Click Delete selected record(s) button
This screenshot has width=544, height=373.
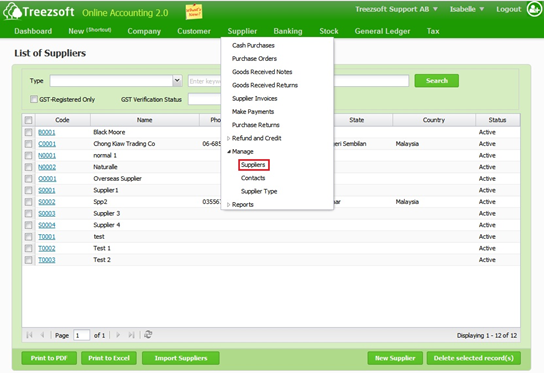point(474,358)
